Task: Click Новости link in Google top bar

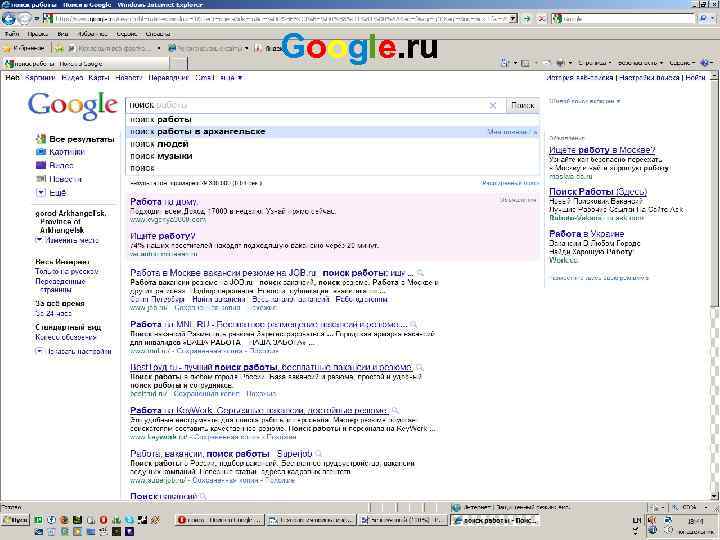Action: (x=129, y=78)
